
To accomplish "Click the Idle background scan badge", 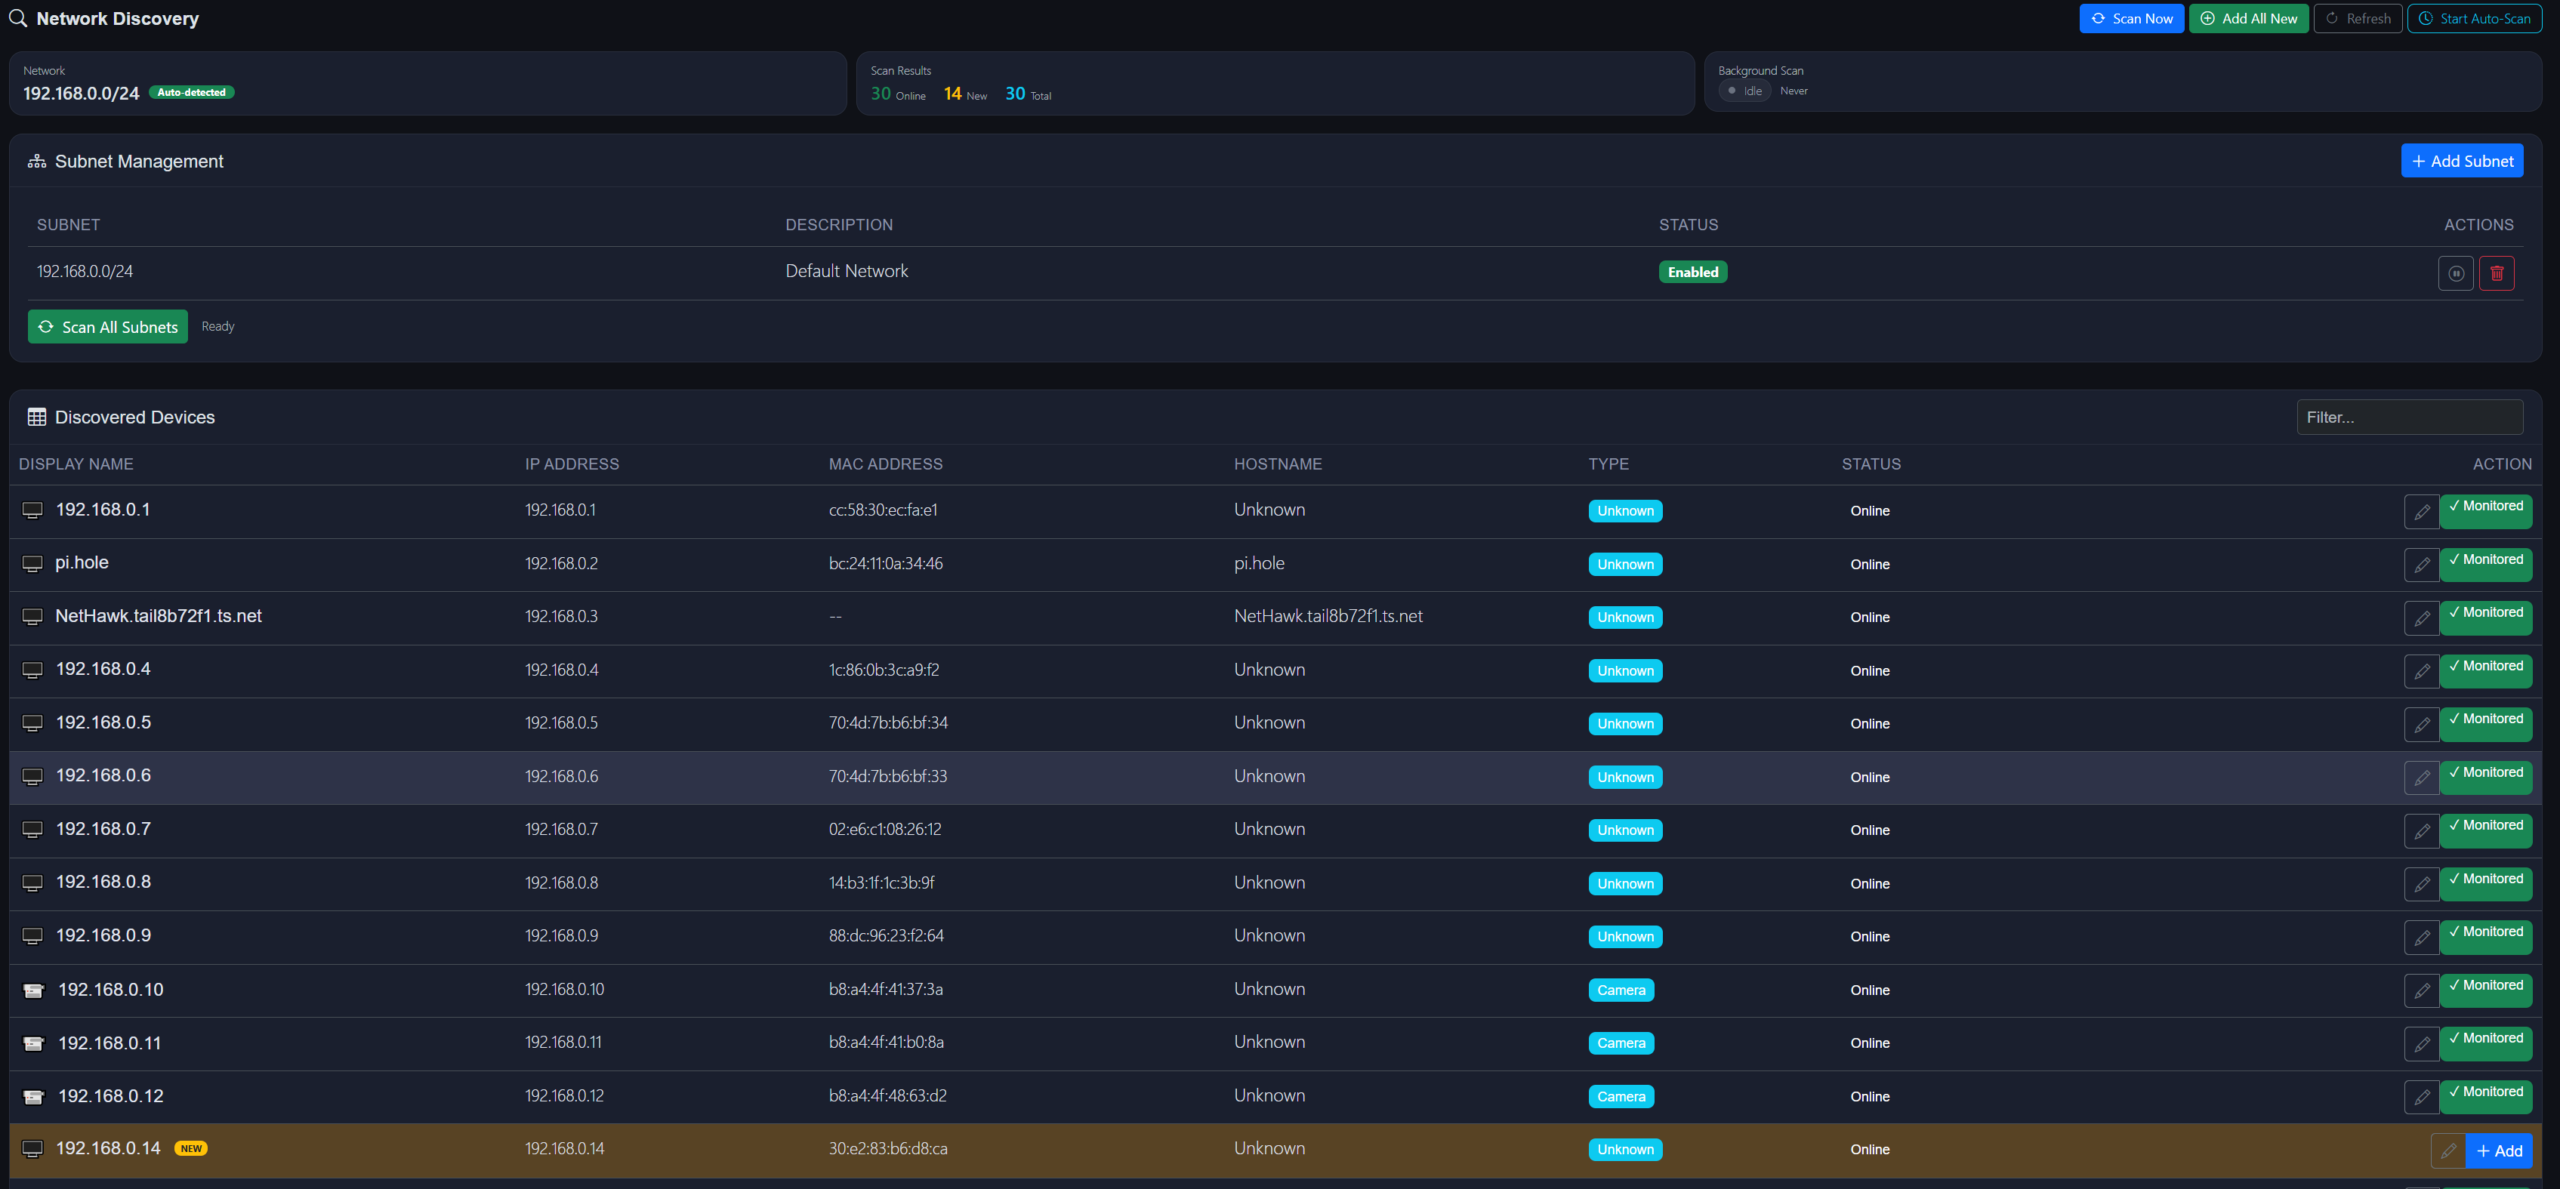I will pyautogui.click(x=1745, y=91).
